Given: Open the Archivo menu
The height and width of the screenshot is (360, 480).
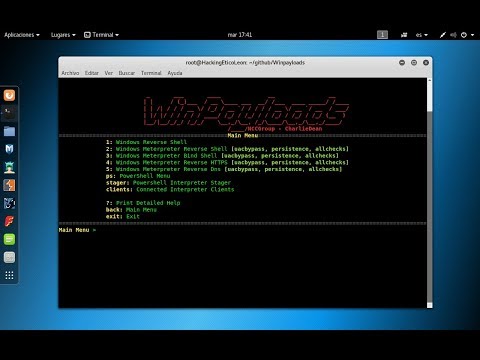Looking at the screenshot, I should 70,73.
